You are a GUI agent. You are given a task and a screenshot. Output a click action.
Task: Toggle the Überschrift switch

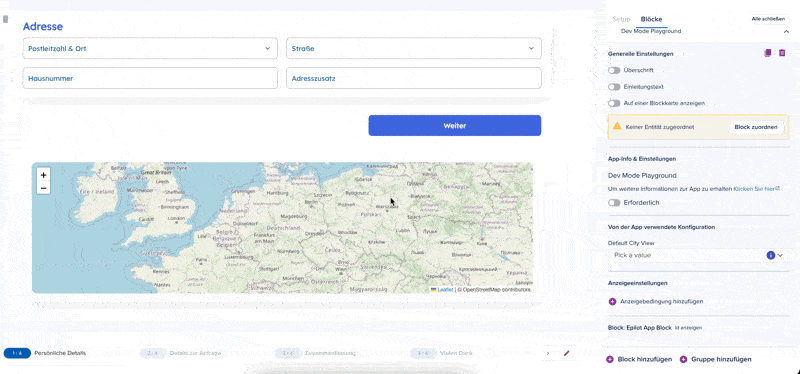(614, 70)
